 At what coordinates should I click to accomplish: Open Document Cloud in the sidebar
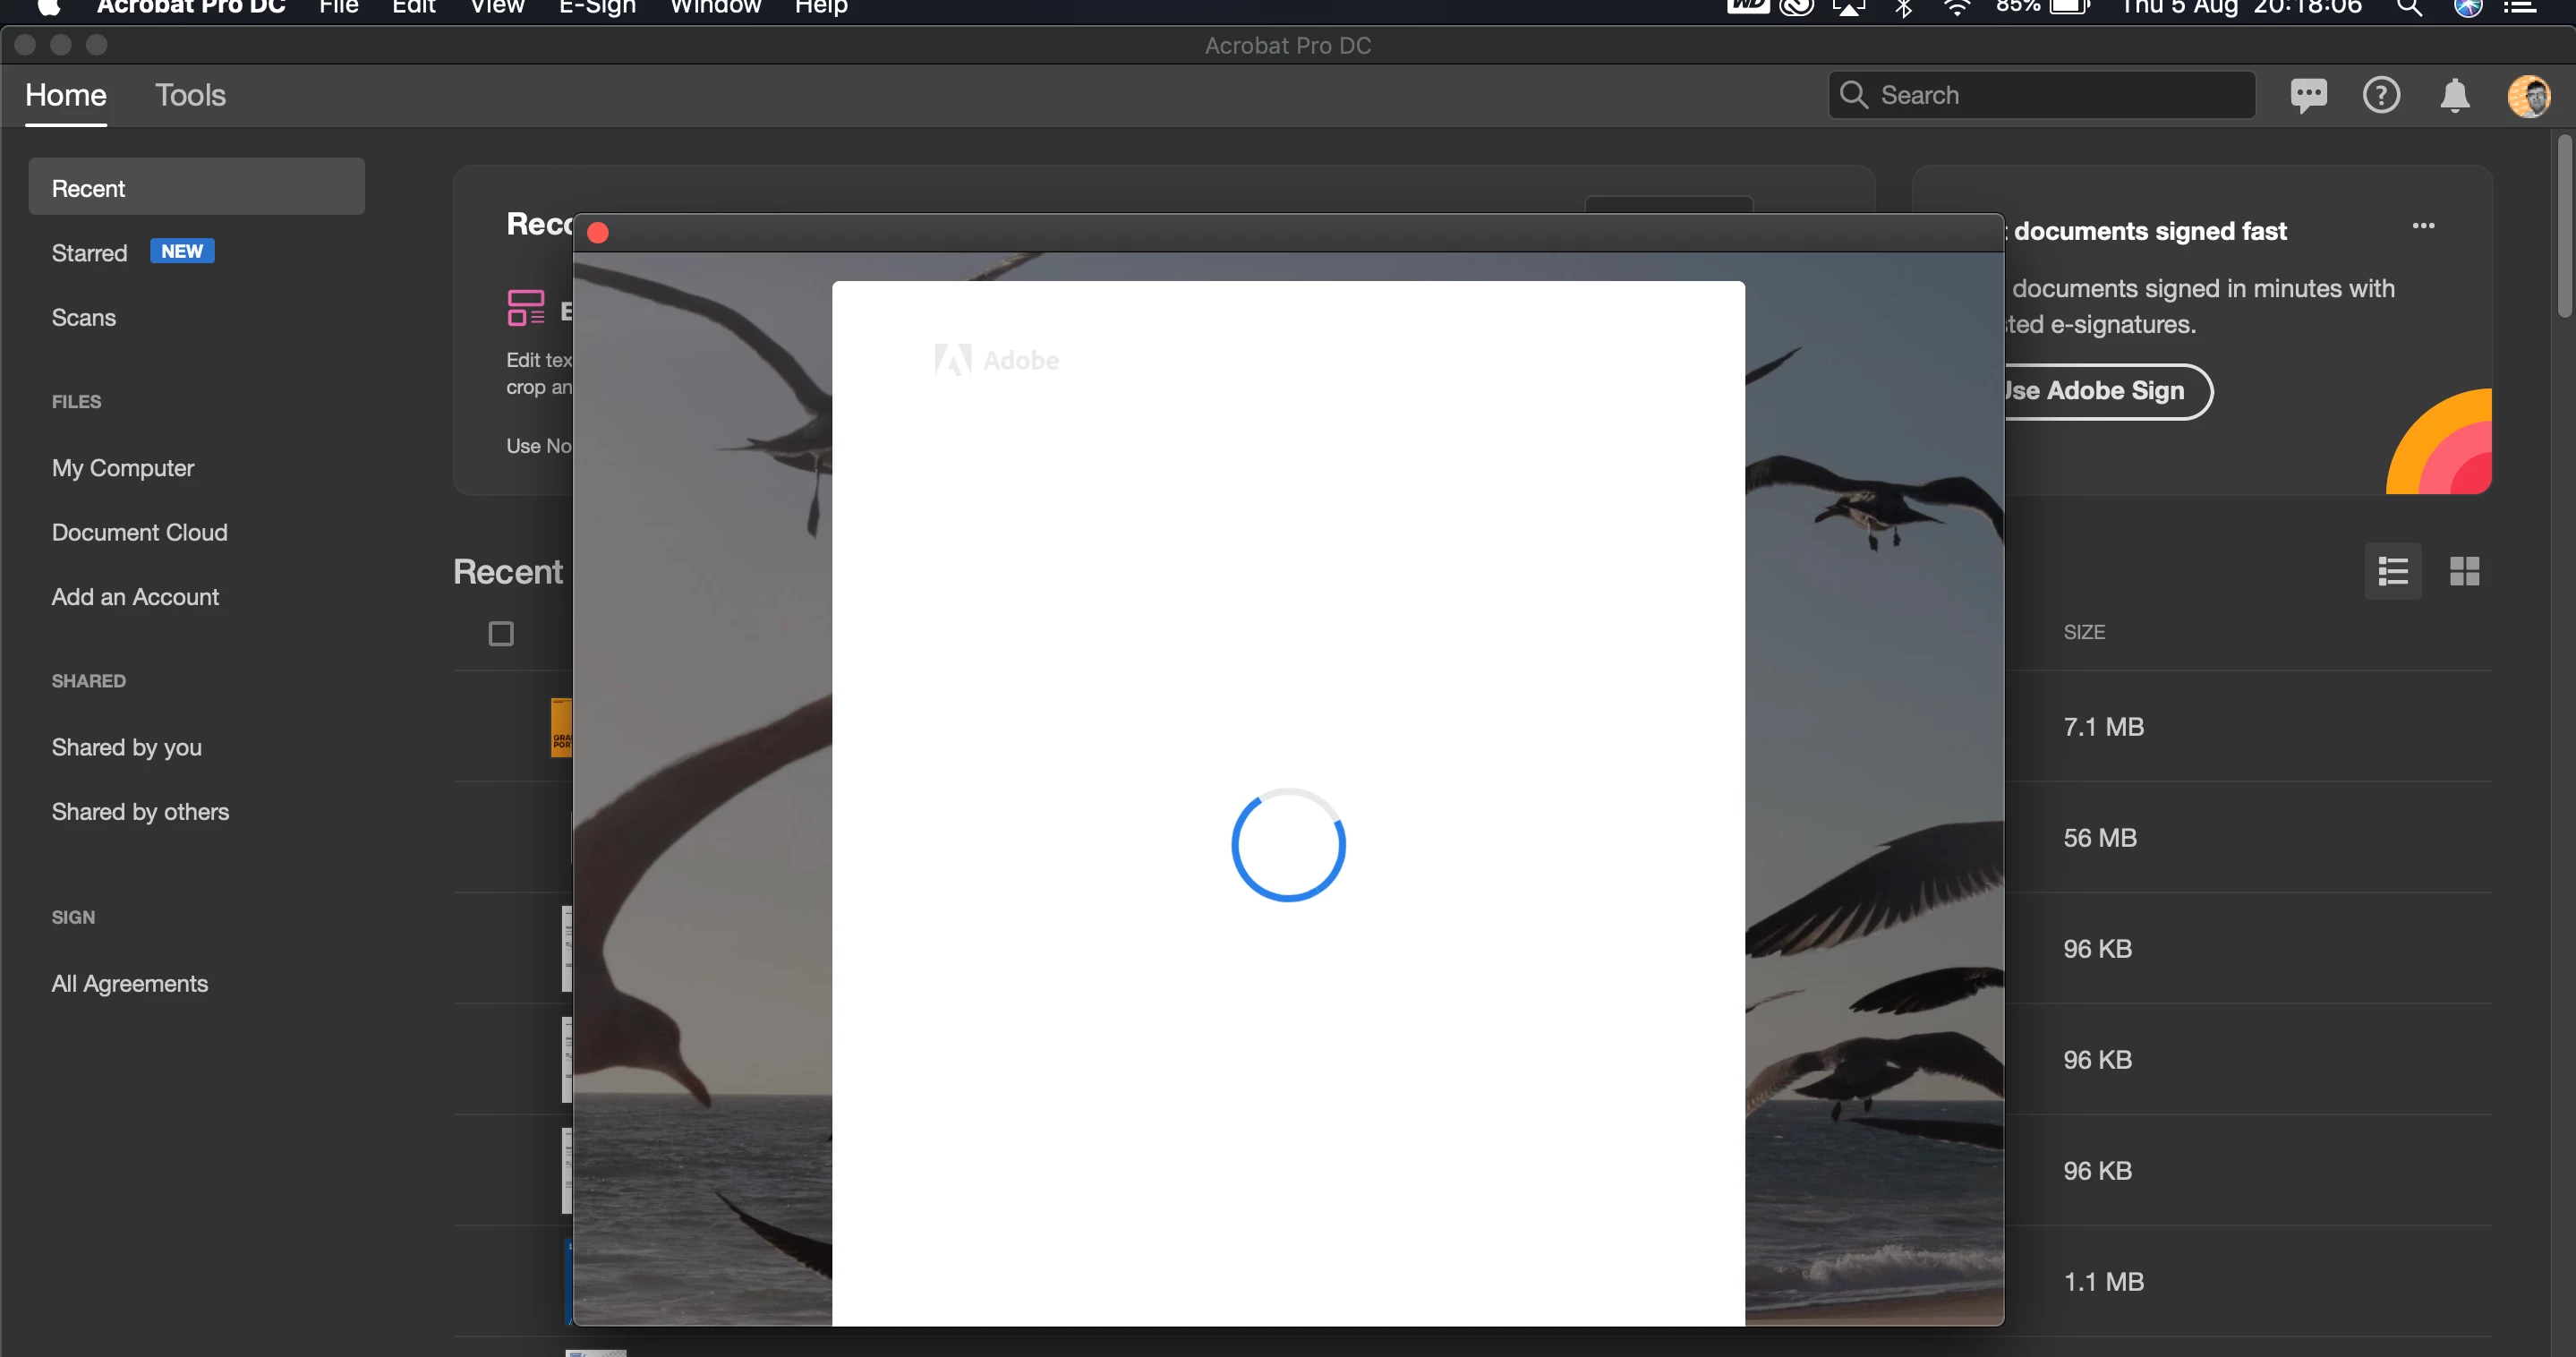click(140, 532)
